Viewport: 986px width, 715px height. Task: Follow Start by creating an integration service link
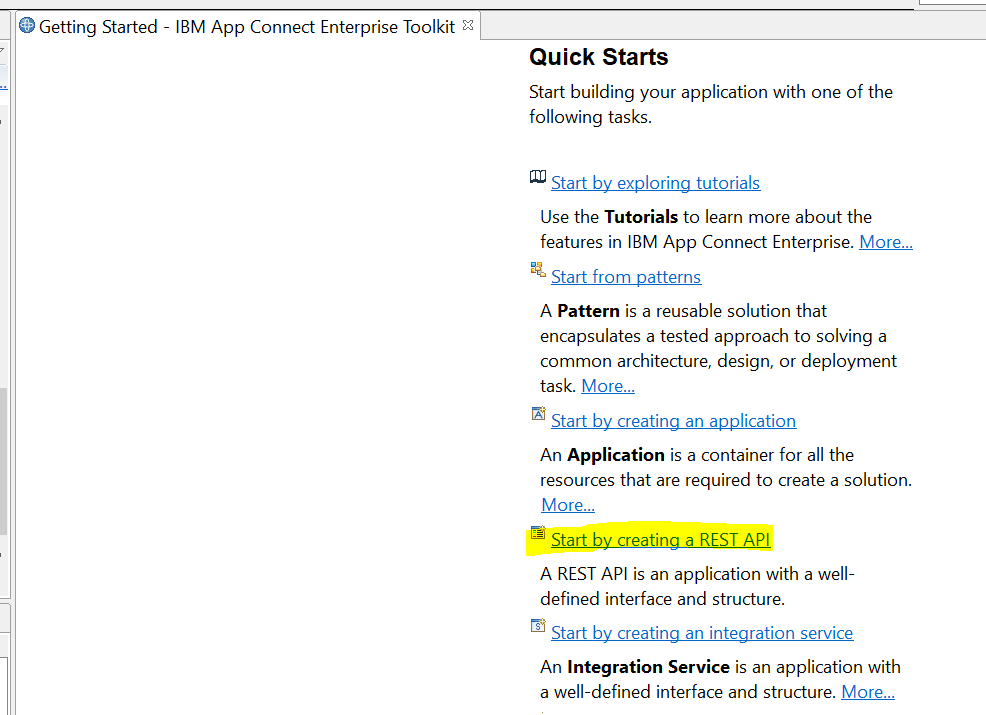click(x=701, y=633)
